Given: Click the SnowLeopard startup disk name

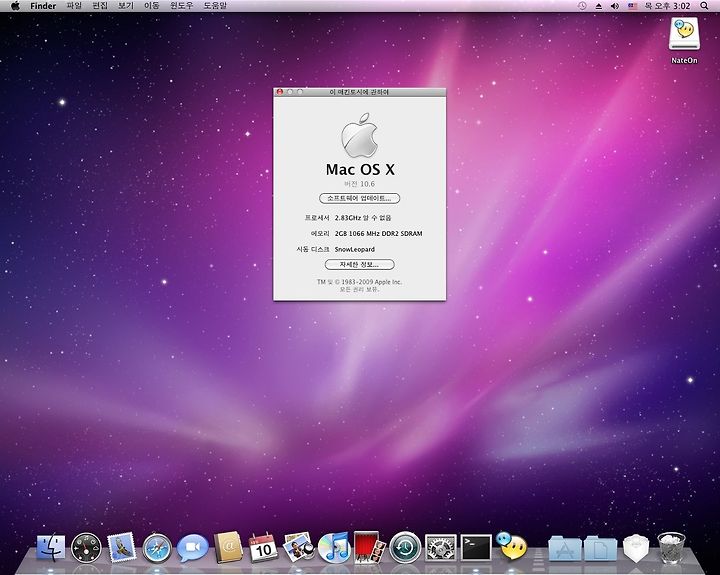Looking at the screenshot, I should [x=354, y=249].
